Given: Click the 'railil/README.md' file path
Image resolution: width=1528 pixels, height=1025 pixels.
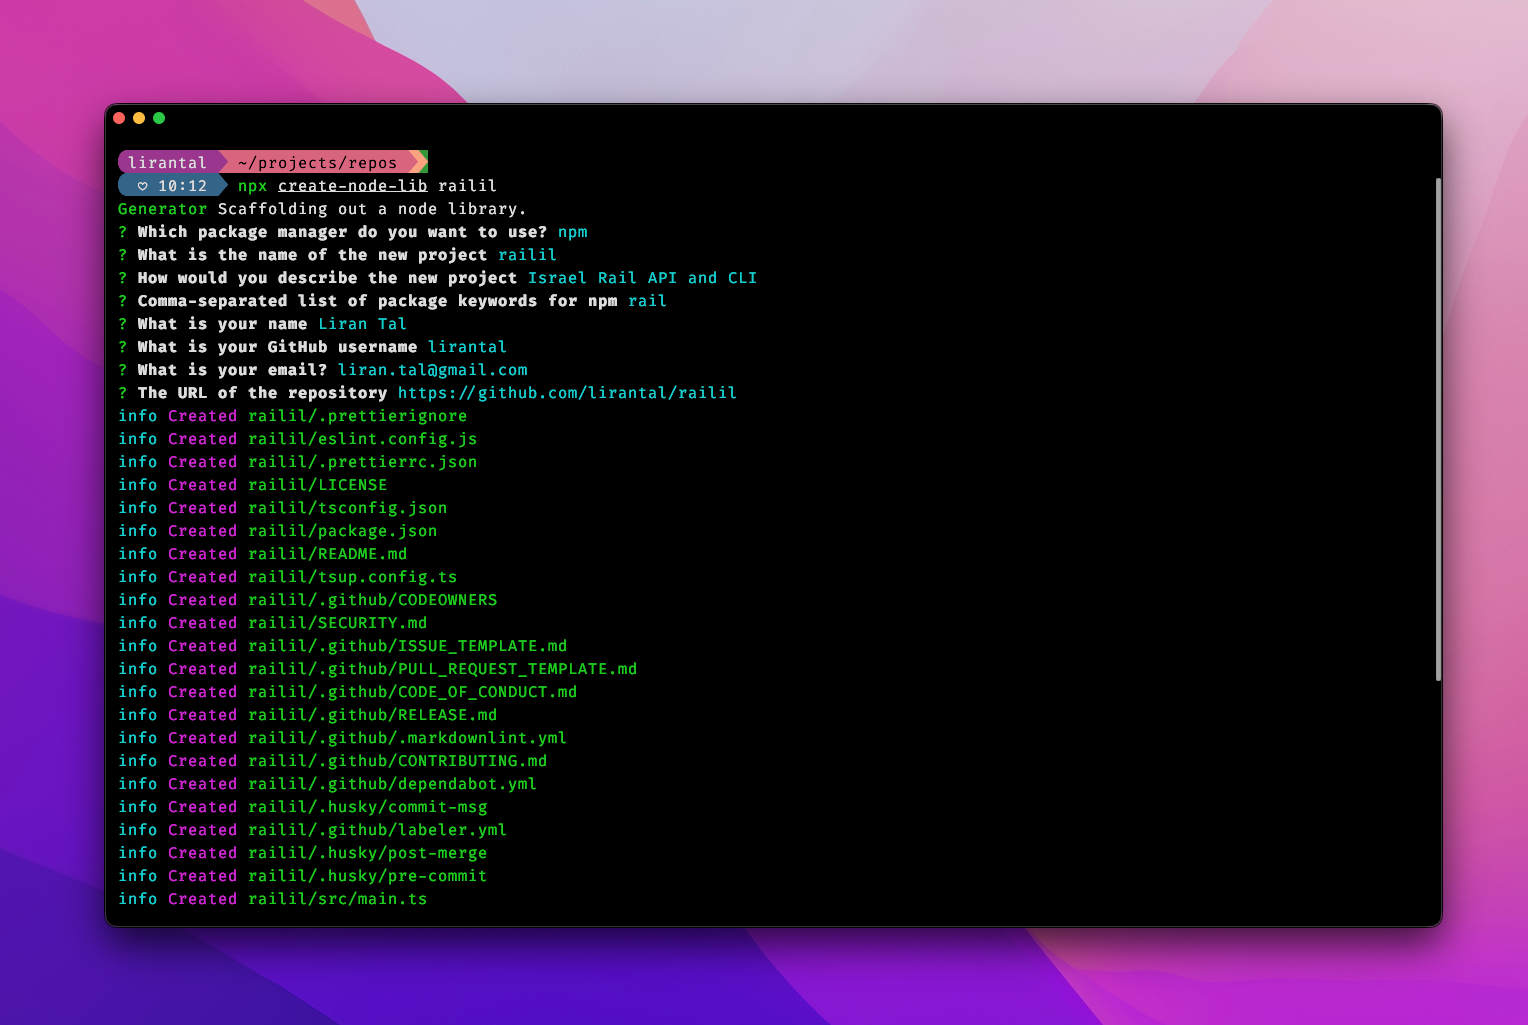Looking at the screenshot, I should click(x=327, y=554).
